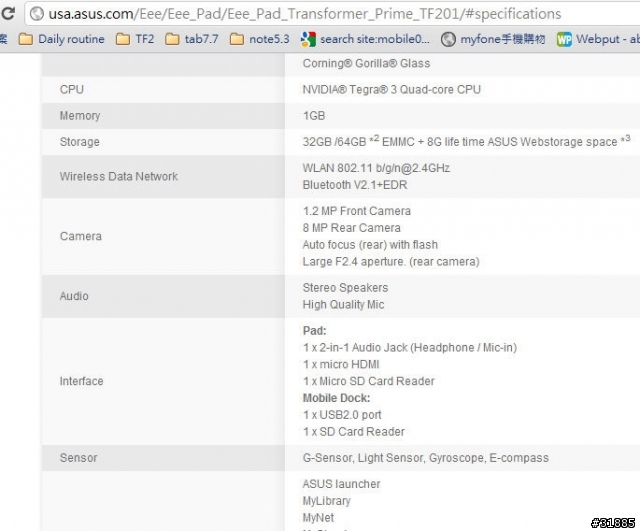Click the Storage row label
The image size is (640, 531).
pos(80,142)
